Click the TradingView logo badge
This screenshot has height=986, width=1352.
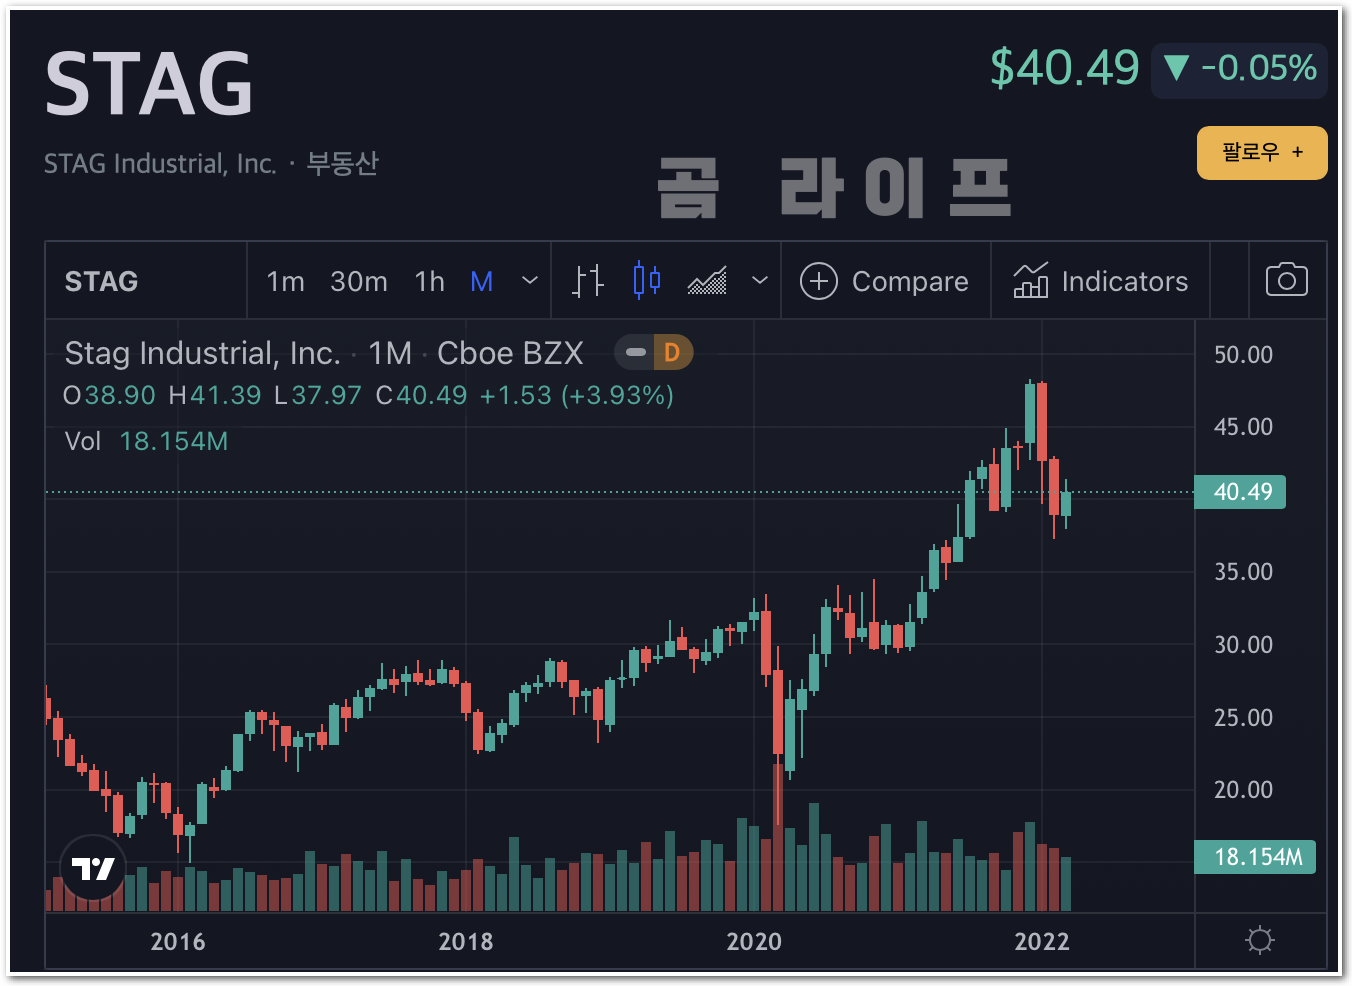[x=93, y=868]
